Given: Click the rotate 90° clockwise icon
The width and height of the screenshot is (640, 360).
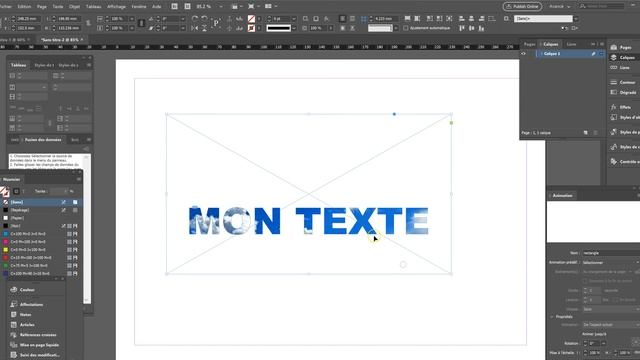Looking at the screenshot, I should click(195, 19).
